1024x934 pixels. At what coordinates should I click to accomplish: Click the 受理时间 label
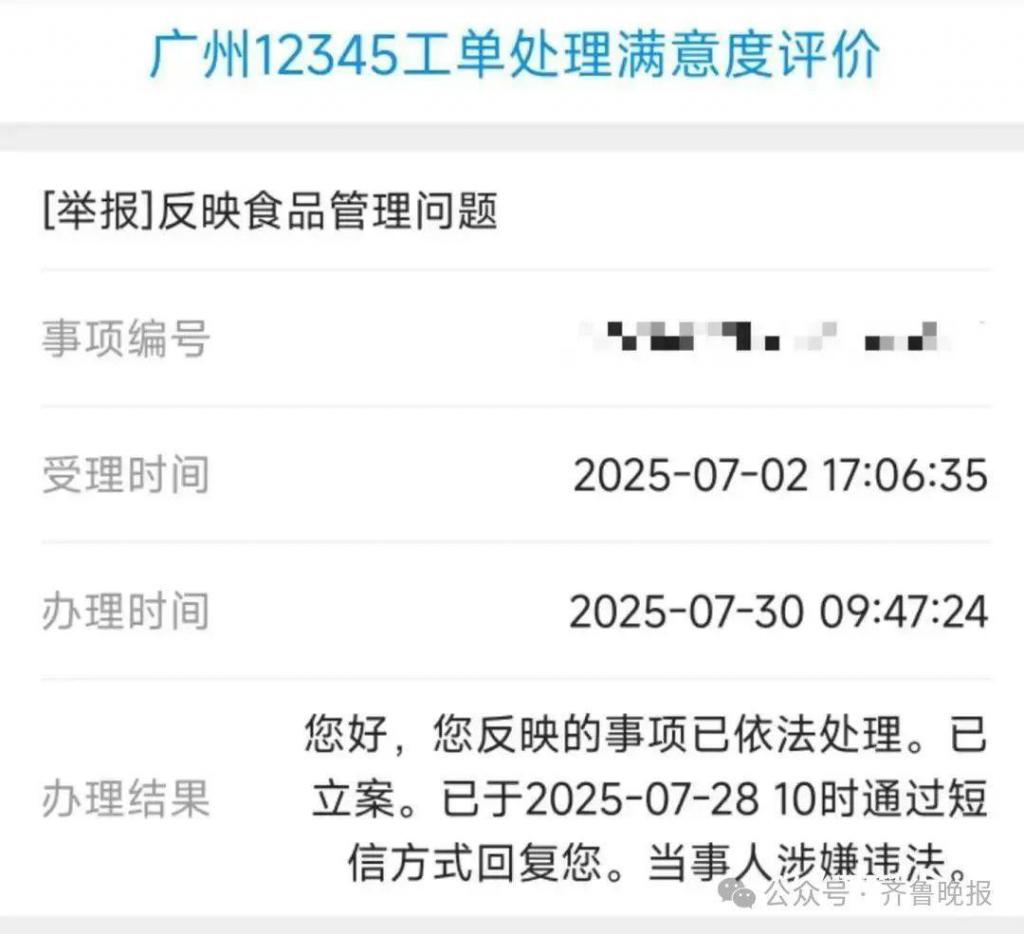pos(125,475)
